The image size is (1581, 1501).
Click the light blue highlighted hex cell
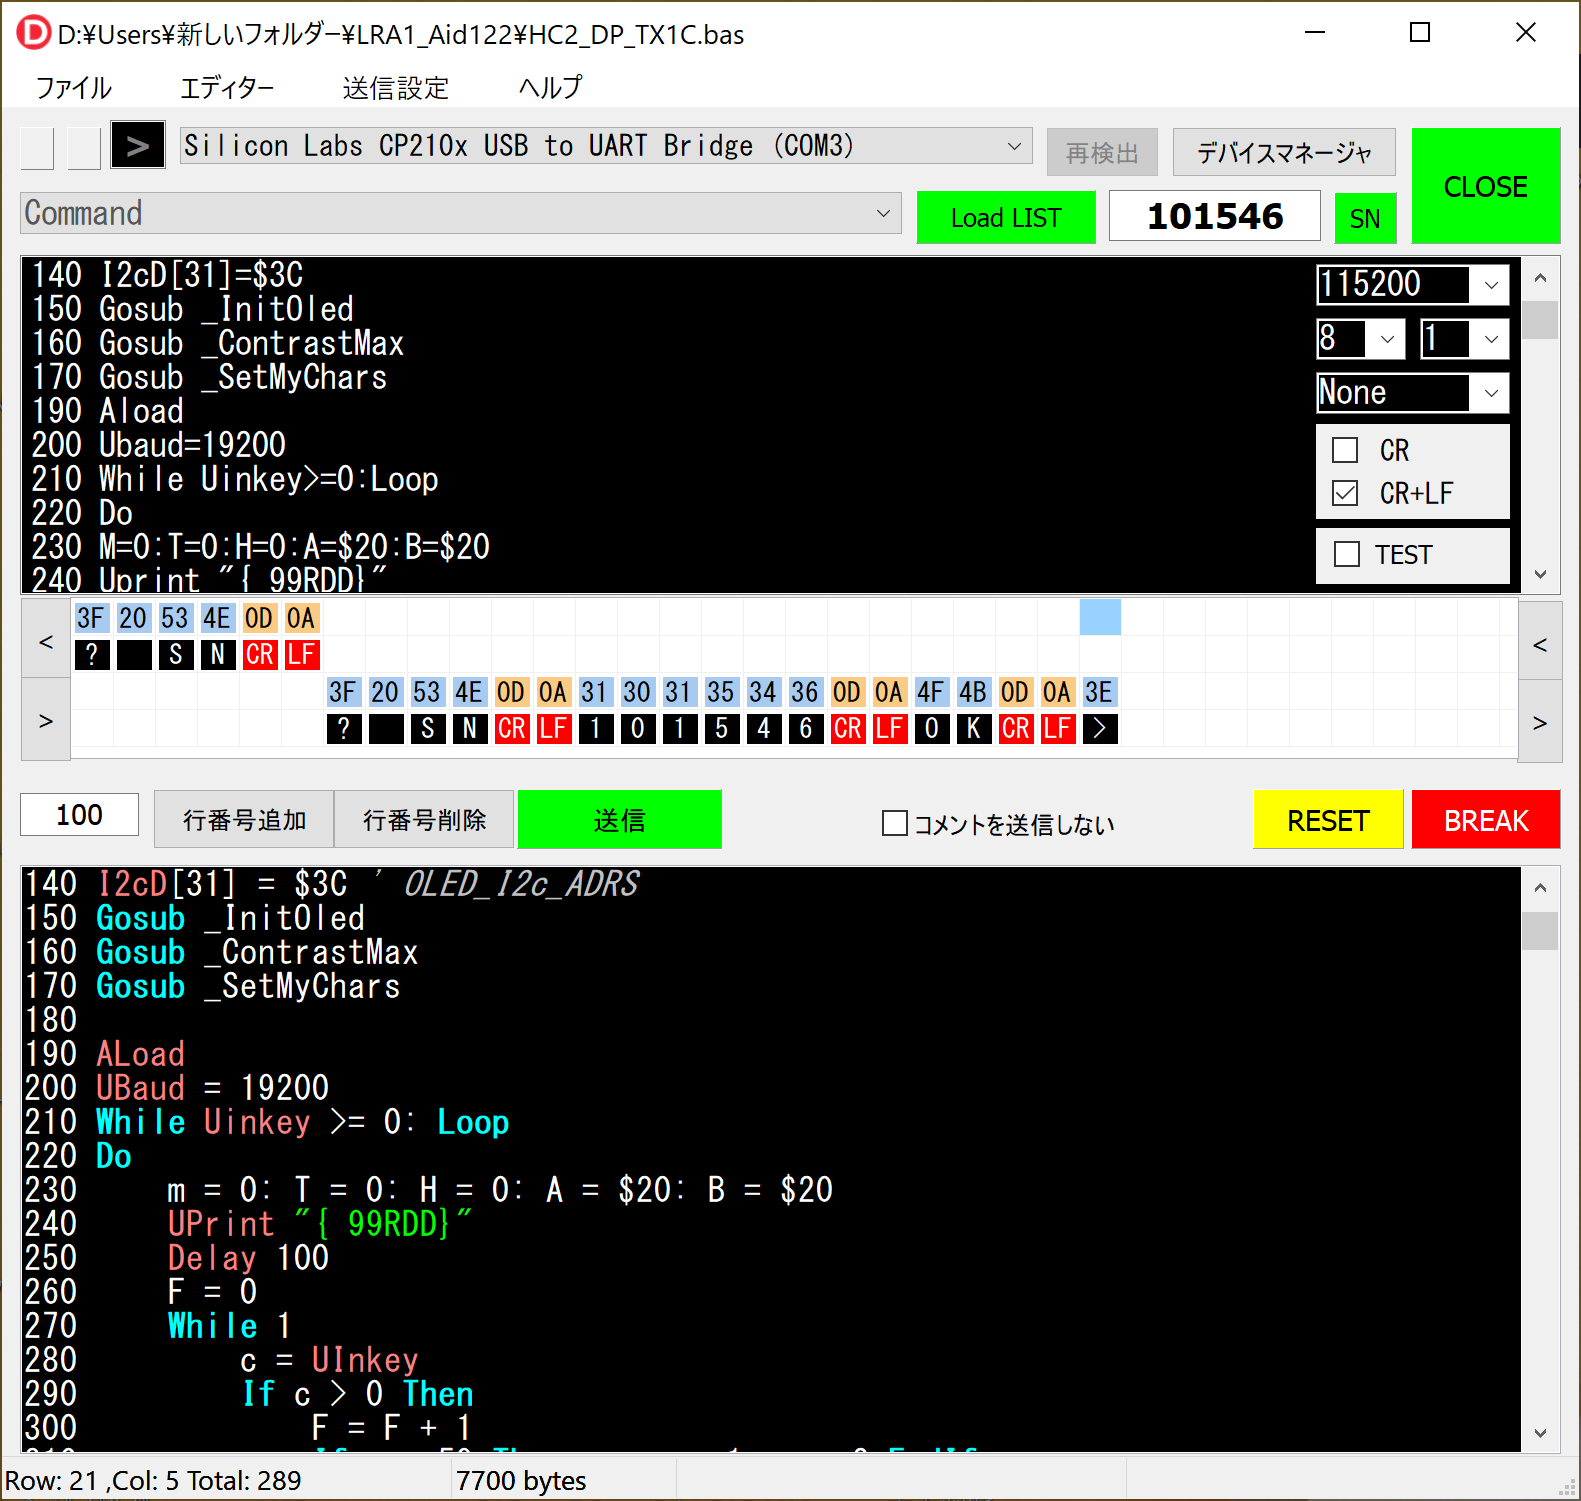(1100, 618)
